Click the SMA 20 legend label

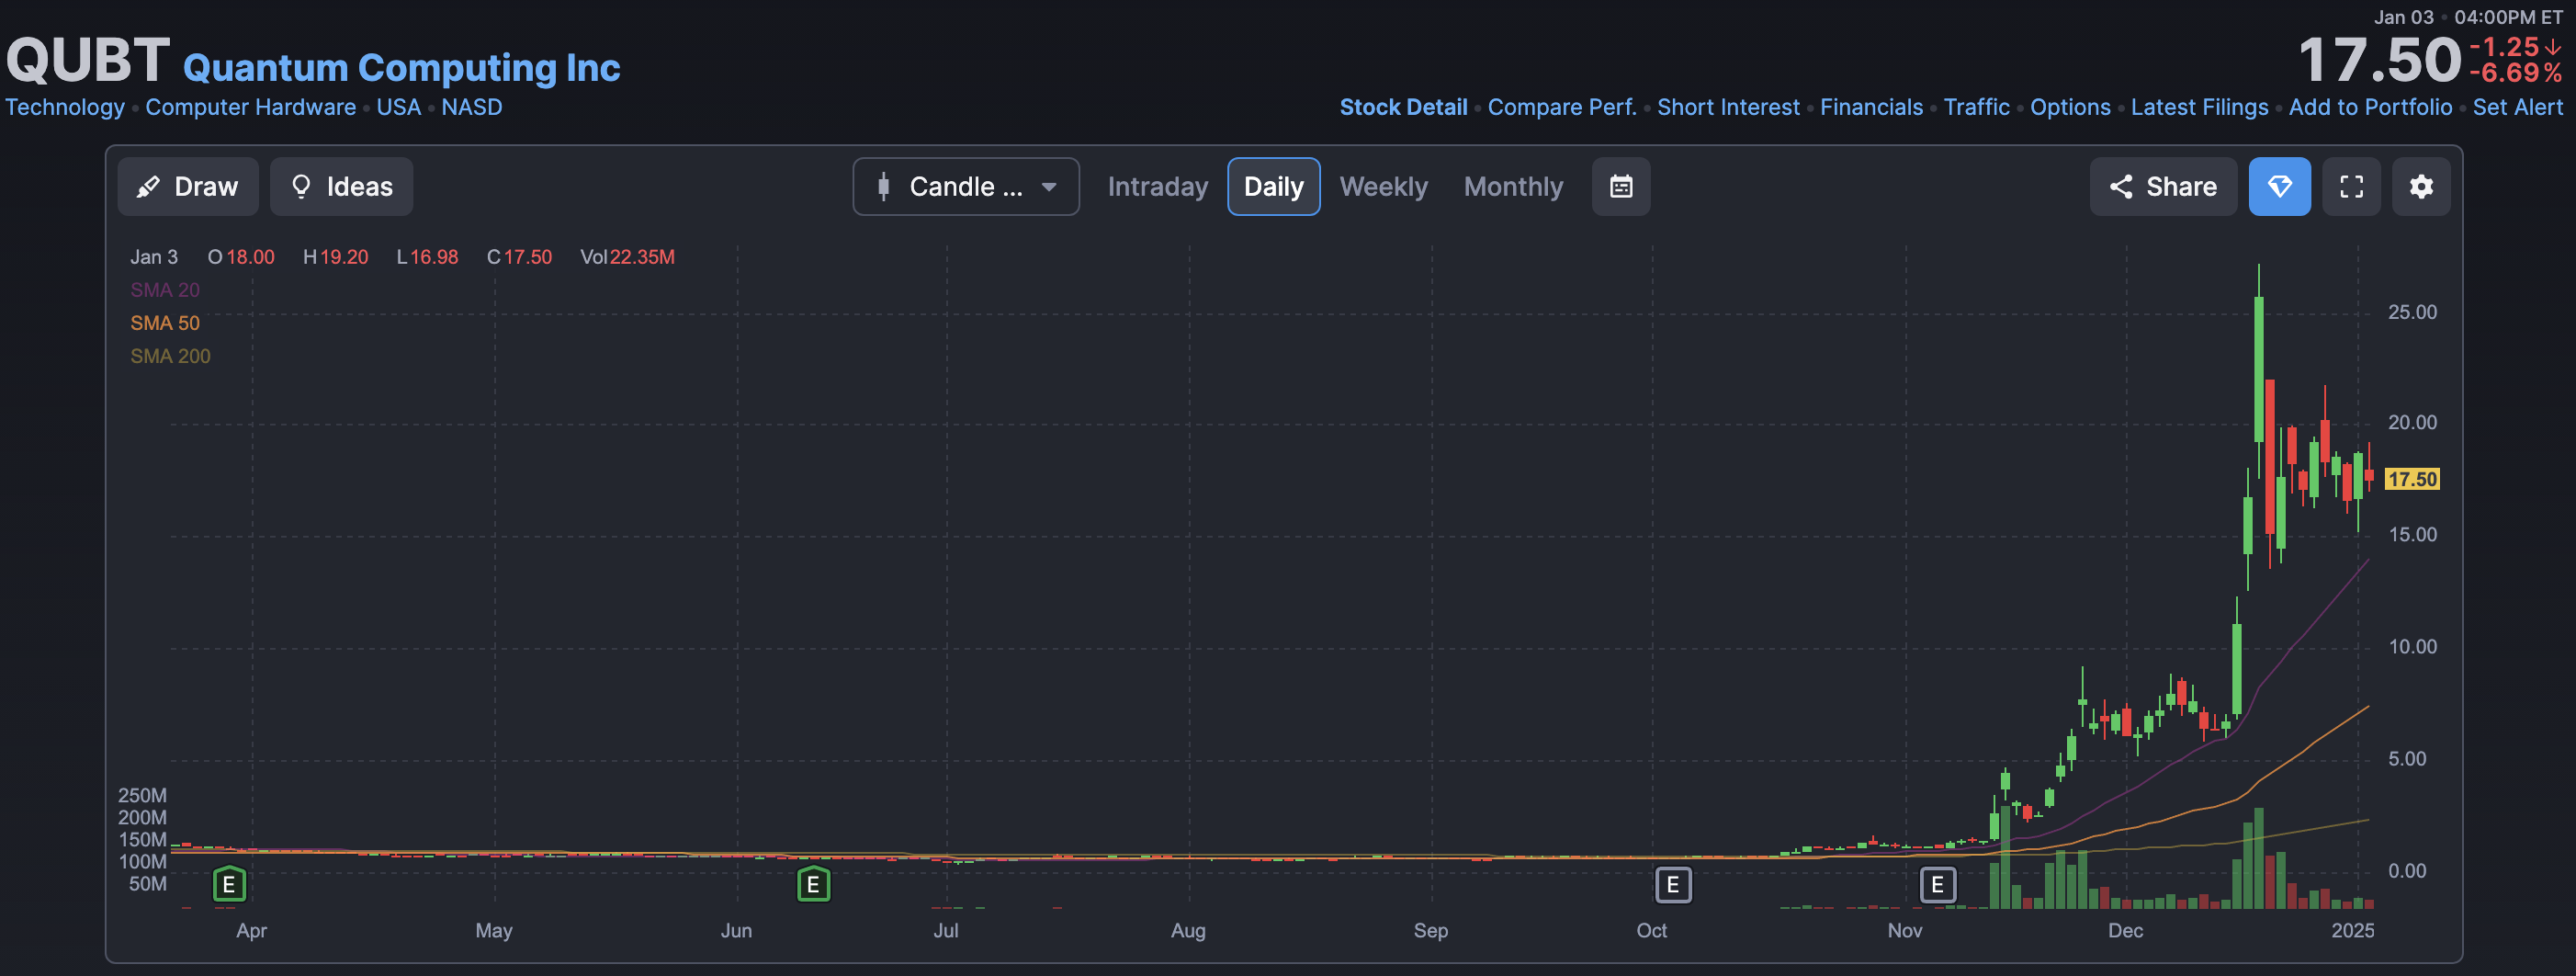165,290
